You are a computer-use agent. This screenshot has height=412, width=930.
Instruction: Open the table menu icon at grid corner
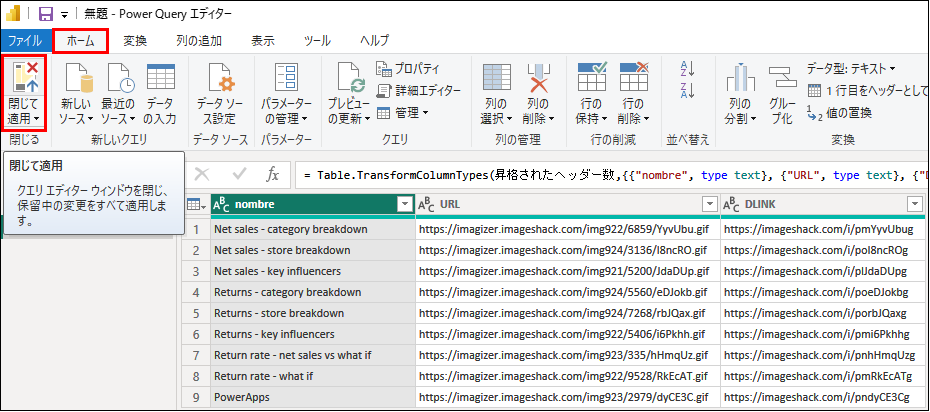click(196, 205)
